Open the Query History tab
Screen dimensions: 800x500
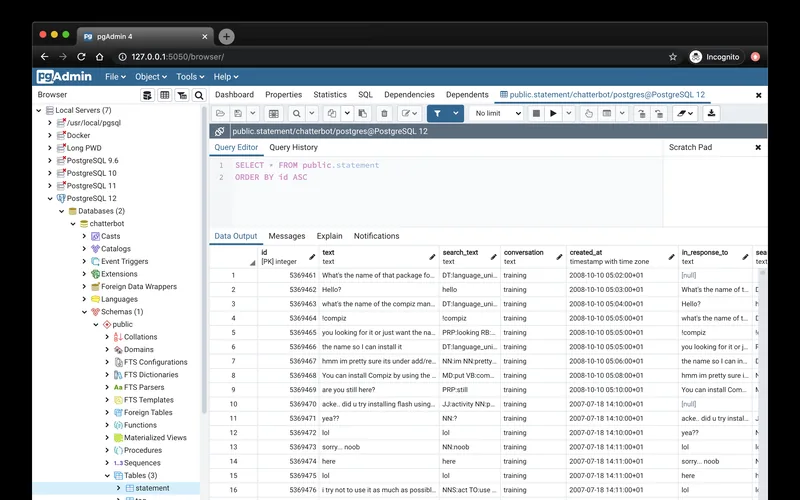293,147
